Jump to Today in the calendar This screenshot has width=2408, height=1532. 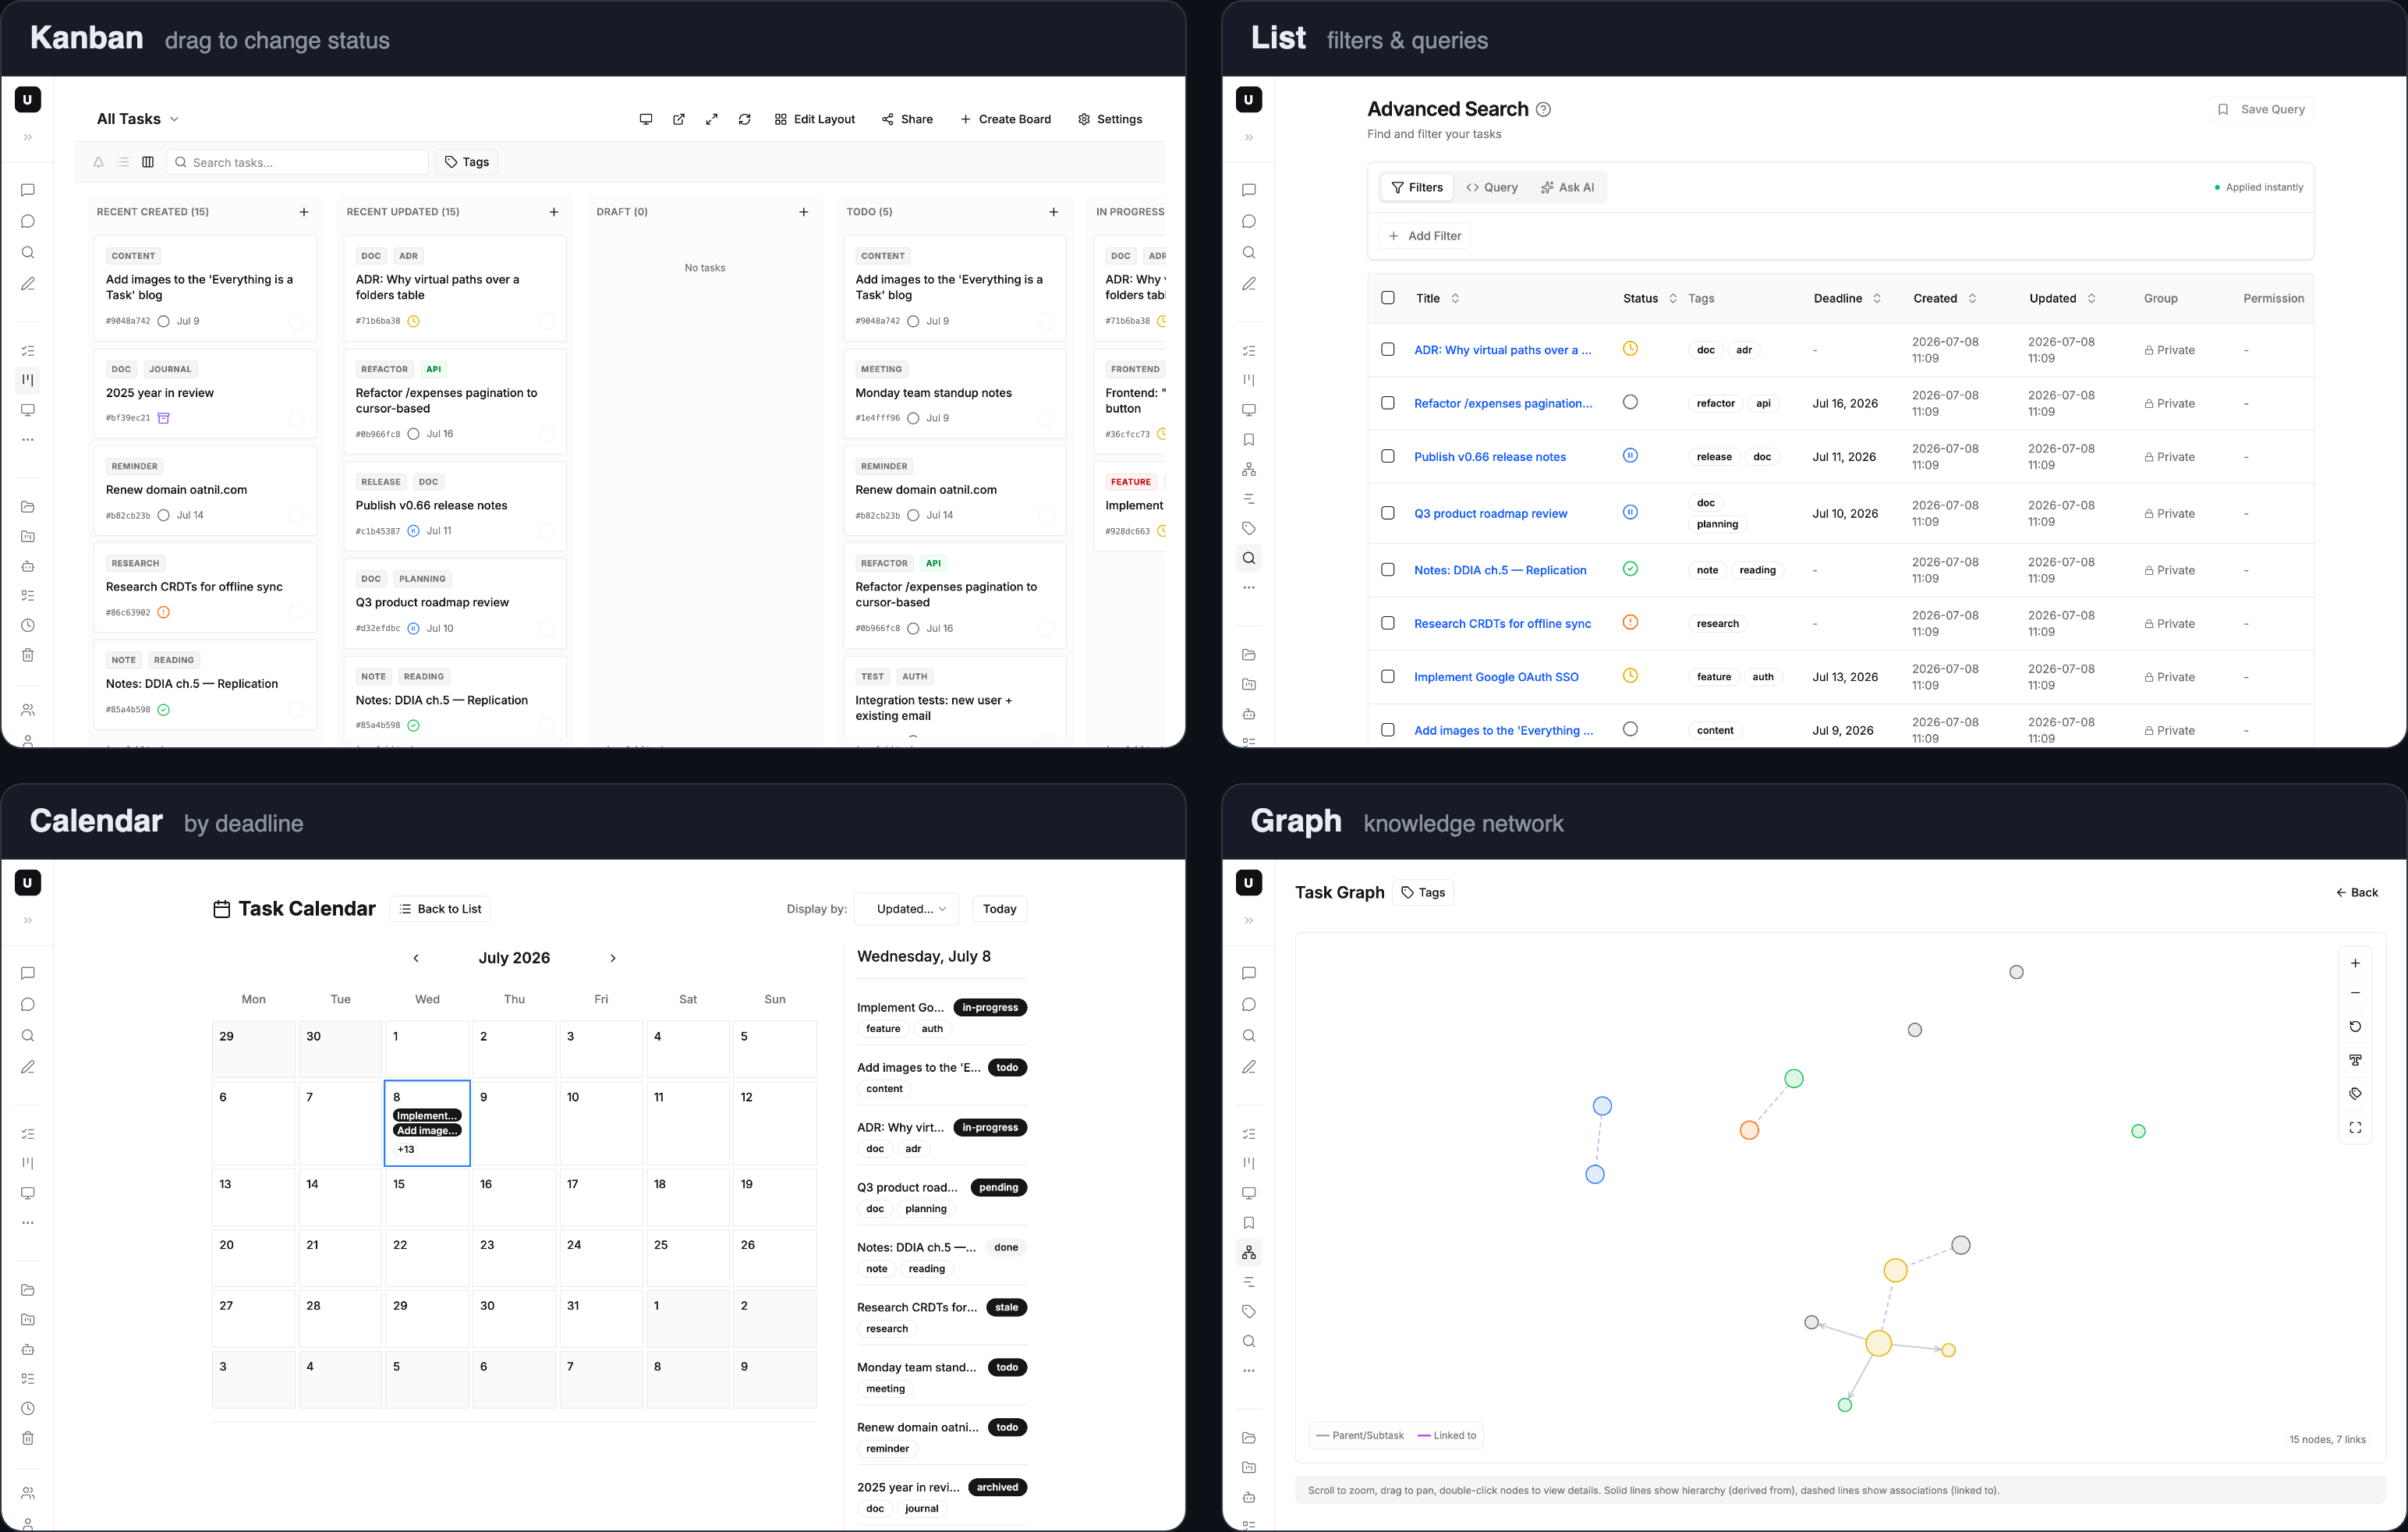(x=999, y=909)
